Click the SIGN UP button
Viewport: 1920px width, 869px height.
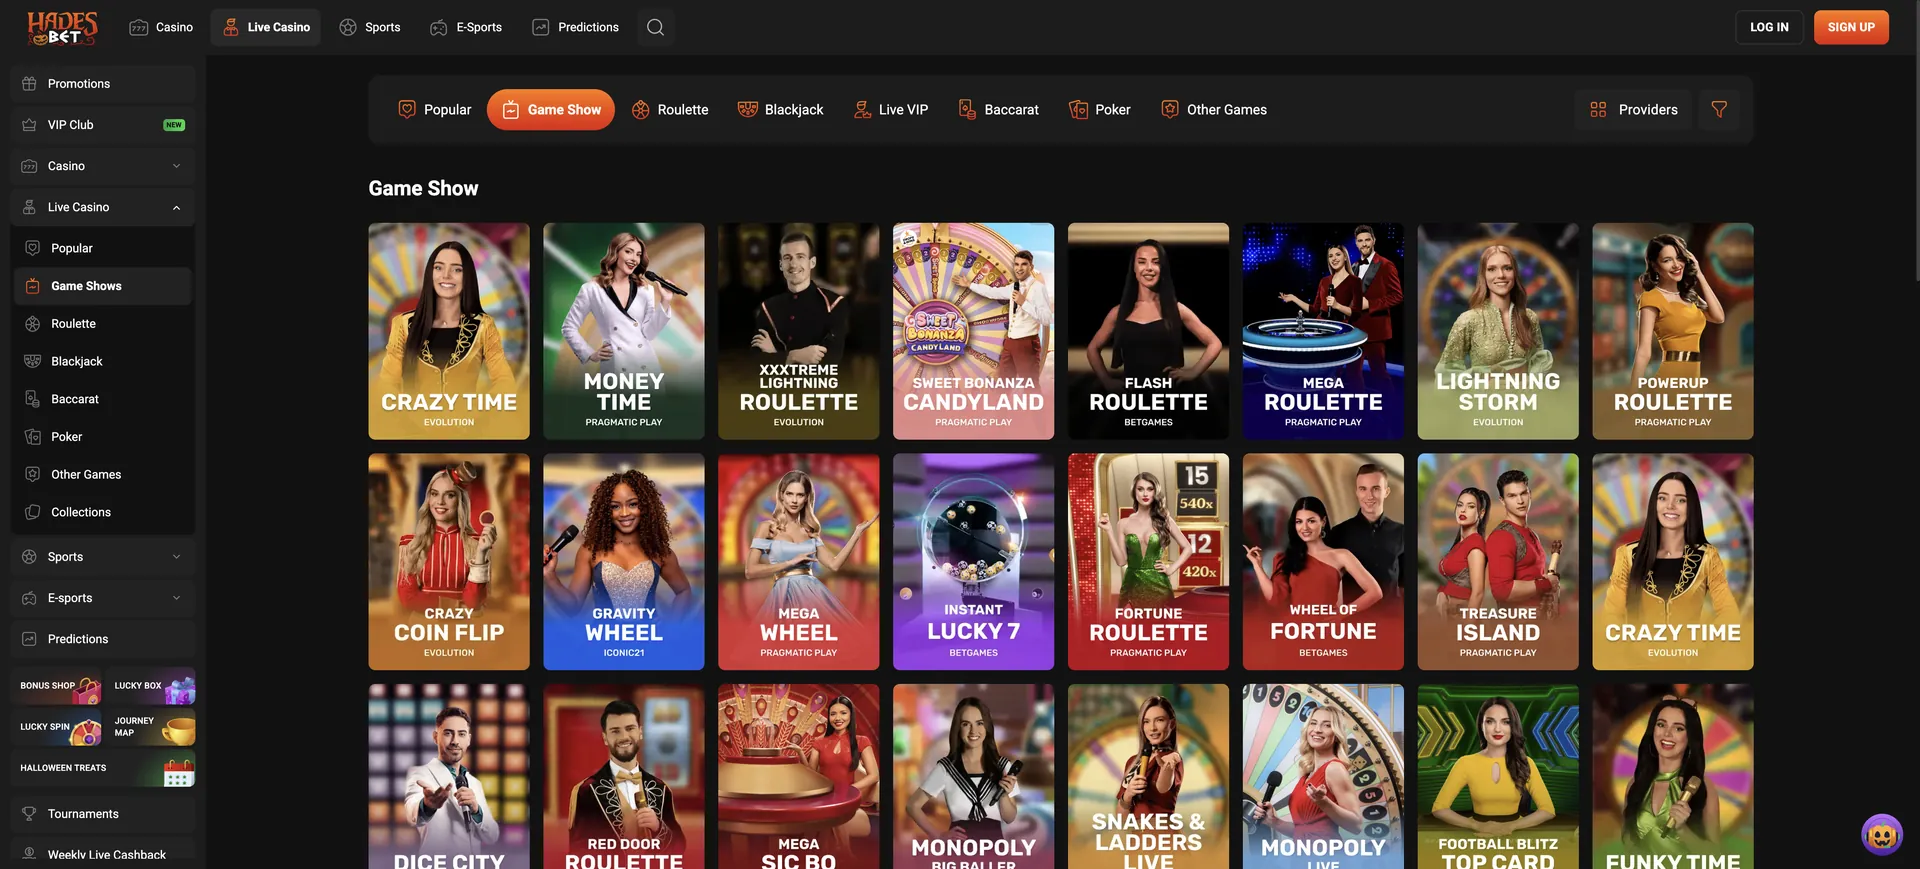[1851, 27]
